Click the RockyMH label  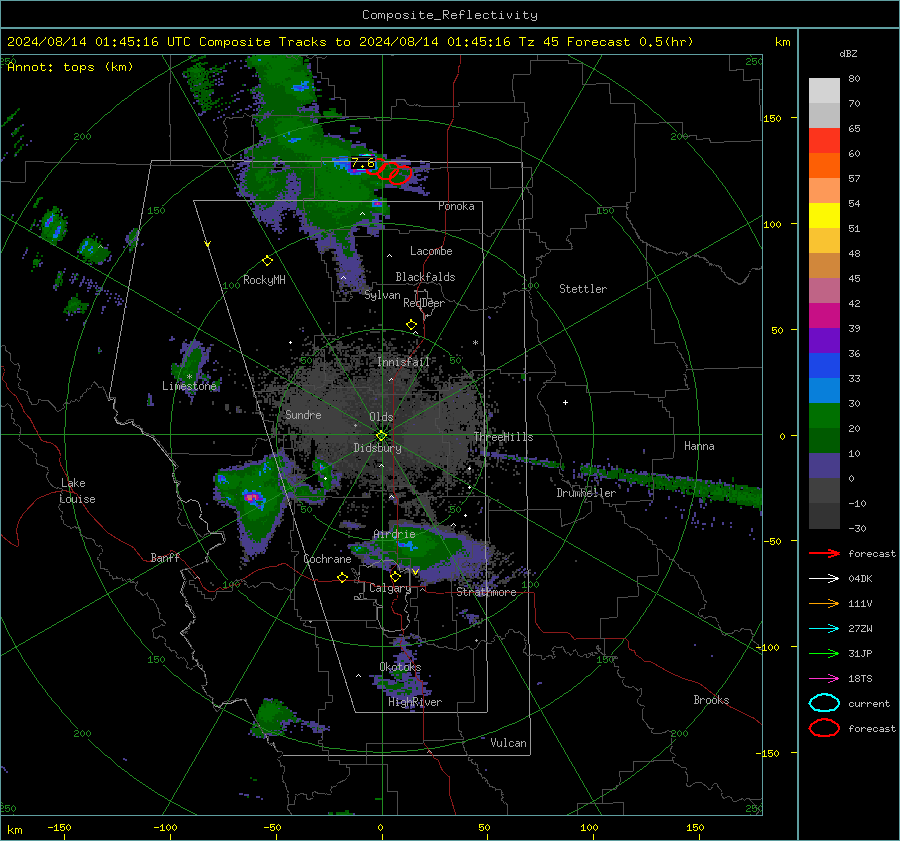264,280
